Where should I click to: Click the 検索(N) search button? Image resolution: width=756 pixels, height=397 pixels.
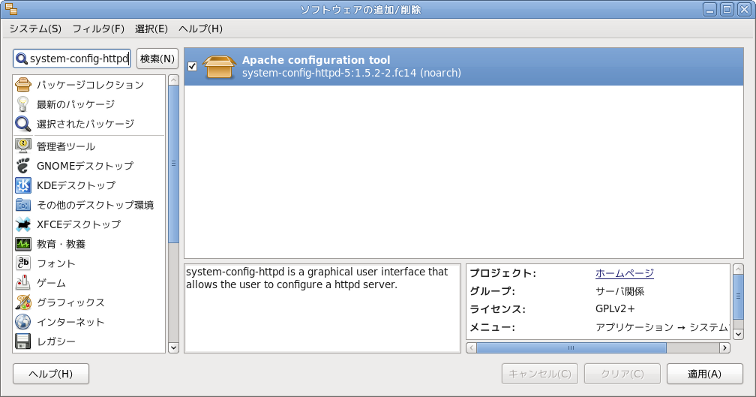tap(157, 59)
